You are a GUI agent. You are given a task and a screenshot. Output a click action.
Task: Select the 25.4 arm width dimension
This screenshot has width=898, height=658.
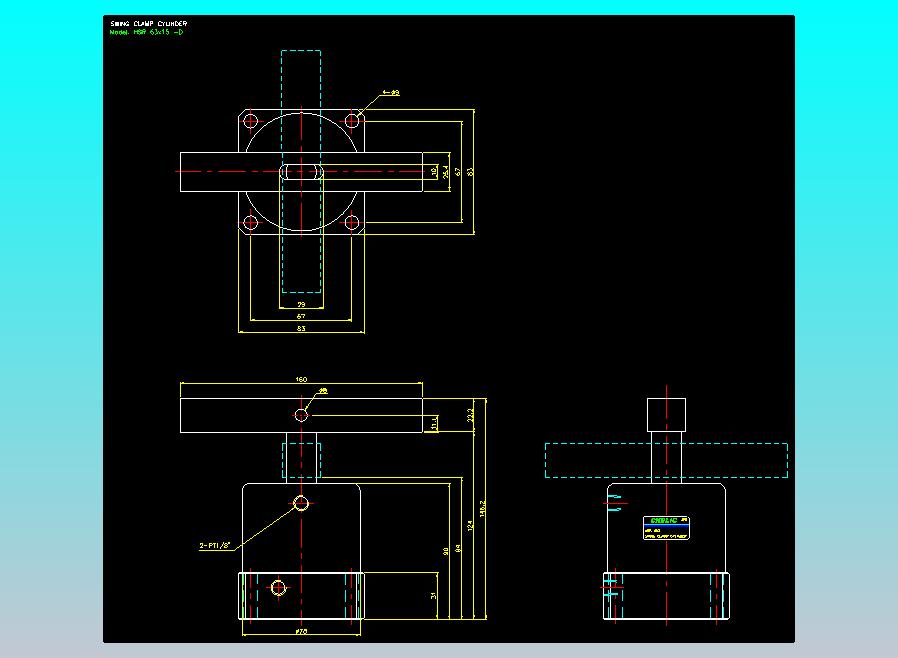tap(446, 172)
